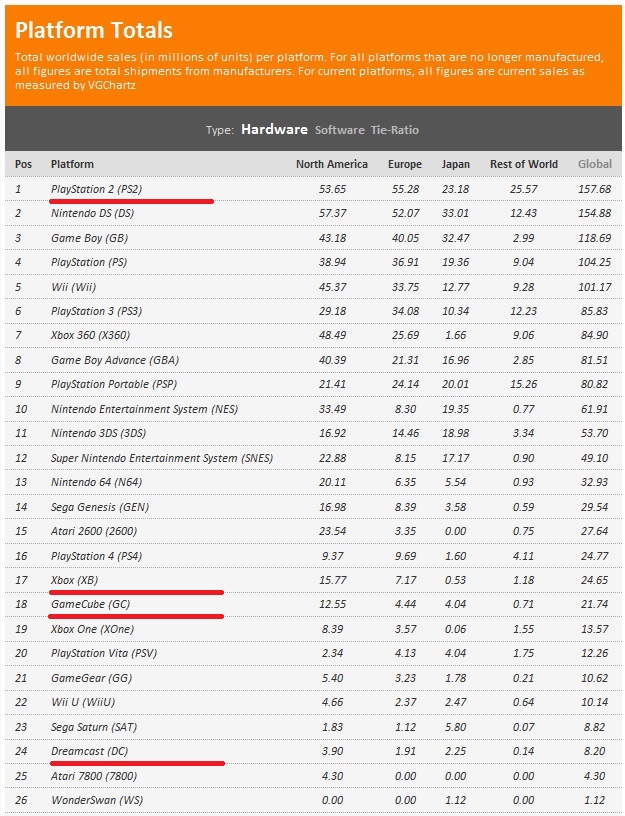Click the Hardware type tab
This screenshot has height=816, width=625.
click(274, 130)
